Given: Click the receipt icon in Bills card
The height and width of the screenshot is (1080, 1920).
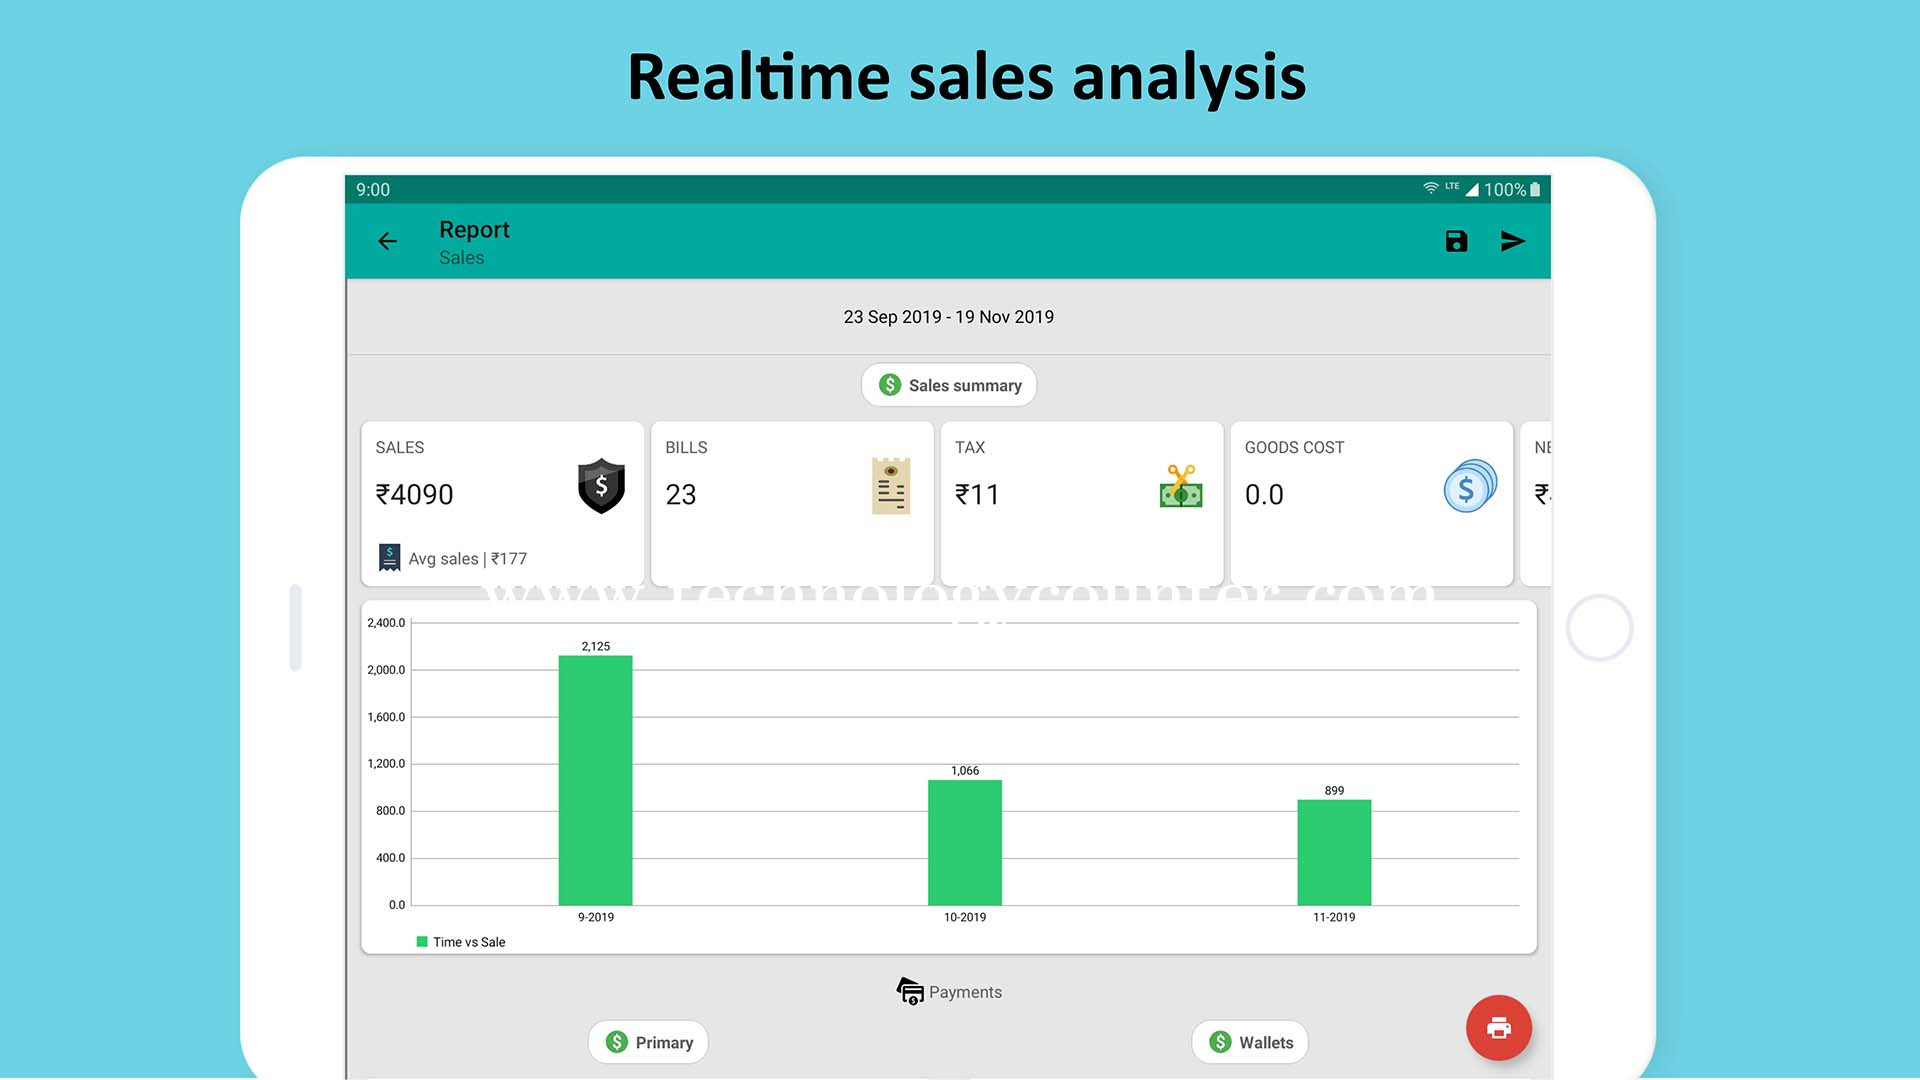Looking at the screenshot, I should coord(891,486).
